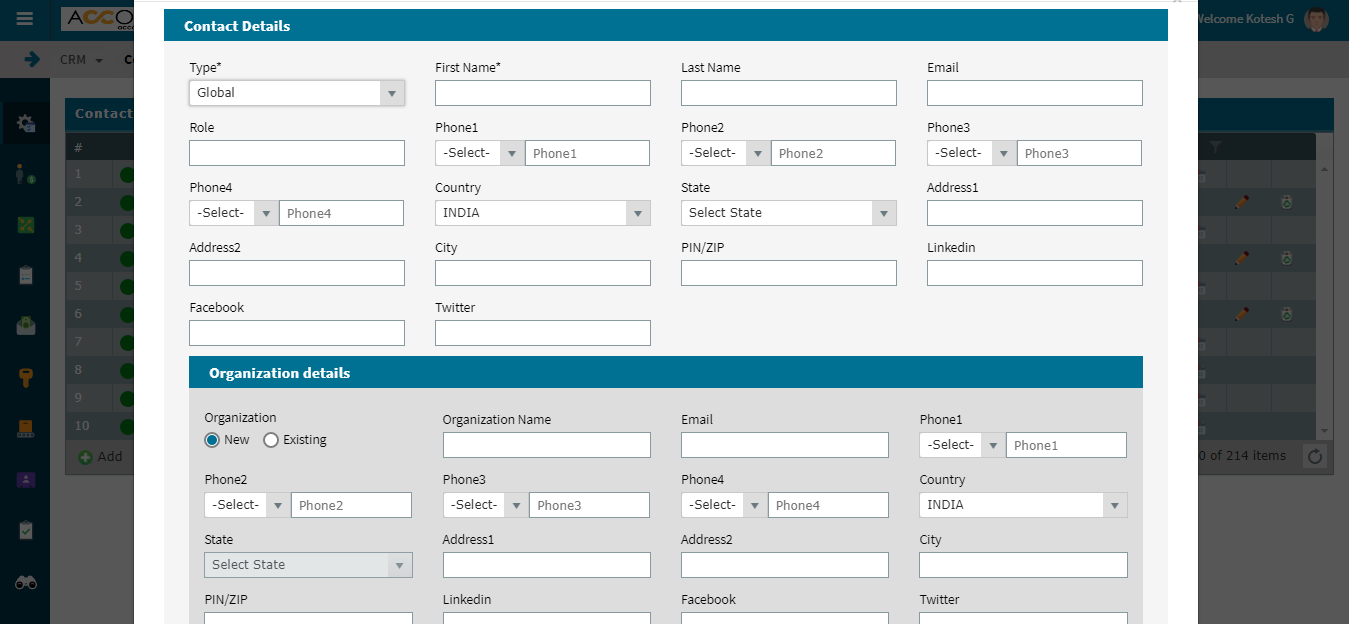The width and height of the screenshot is (1349, 624).
Task: Open the envelope mail sidebar icon
Action: coord(26,326)
